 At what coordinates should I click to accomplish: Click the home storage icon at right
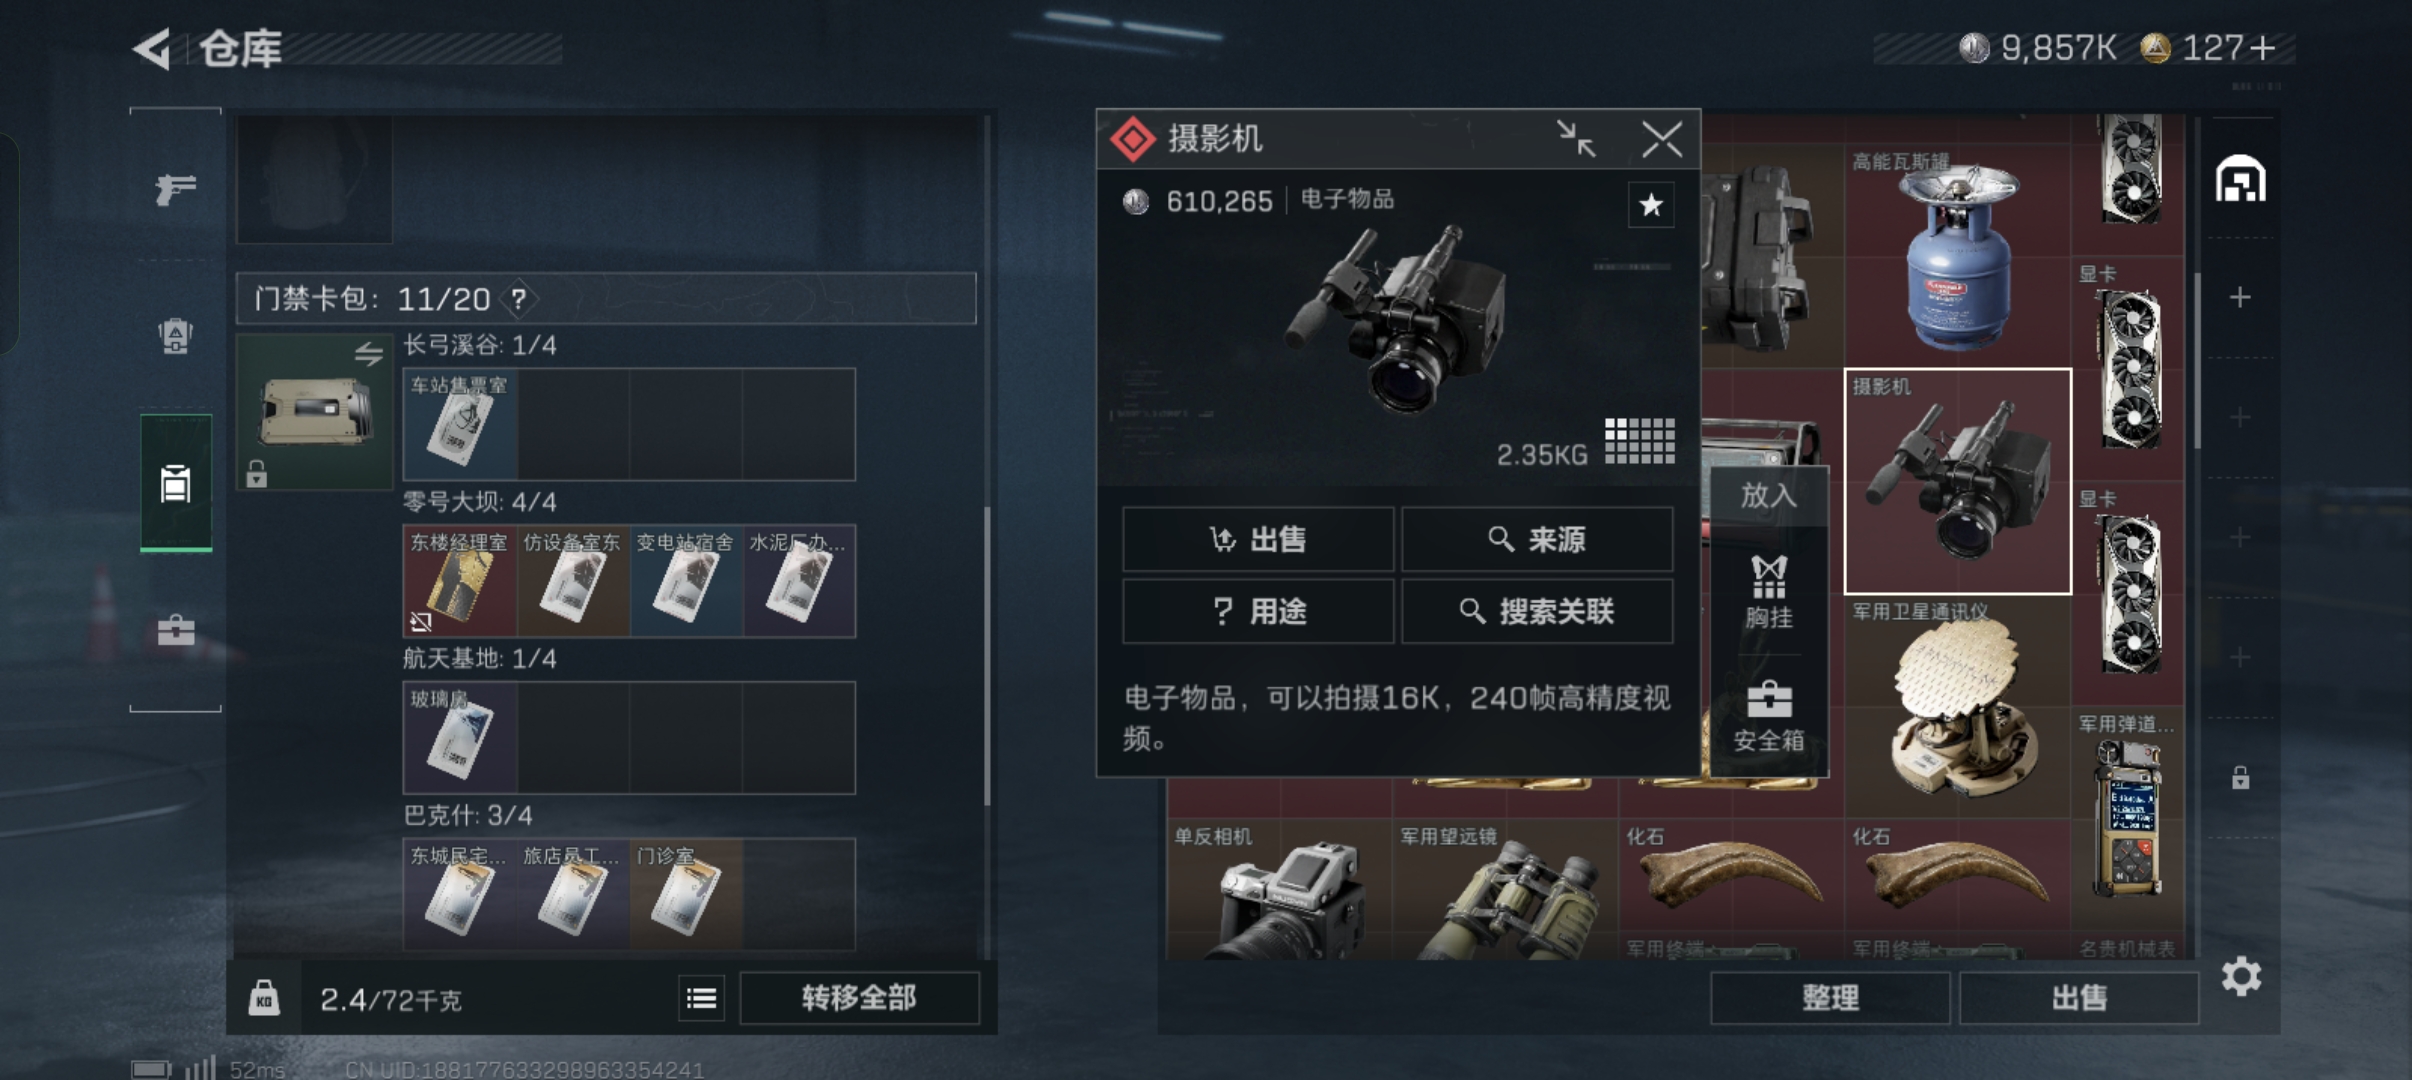(x=2240, y=179)
